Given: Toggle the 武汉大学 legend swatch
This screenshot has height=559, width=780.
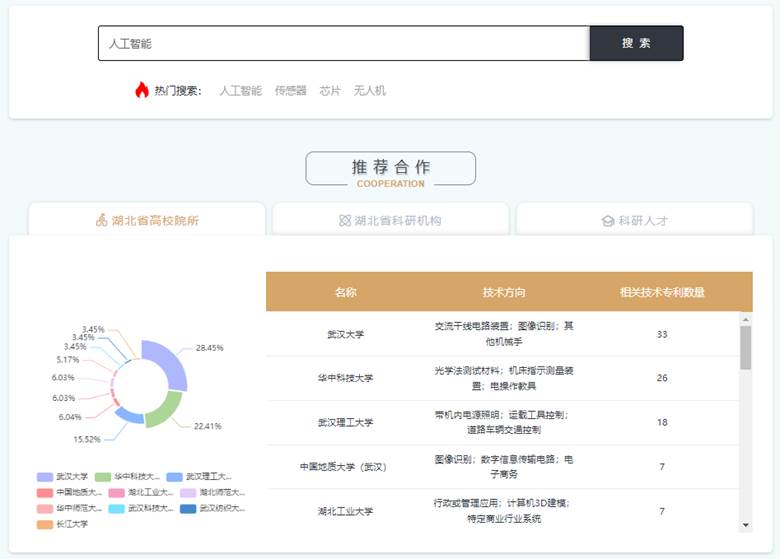Looking at the screenshot, I should tap(45, 477).
